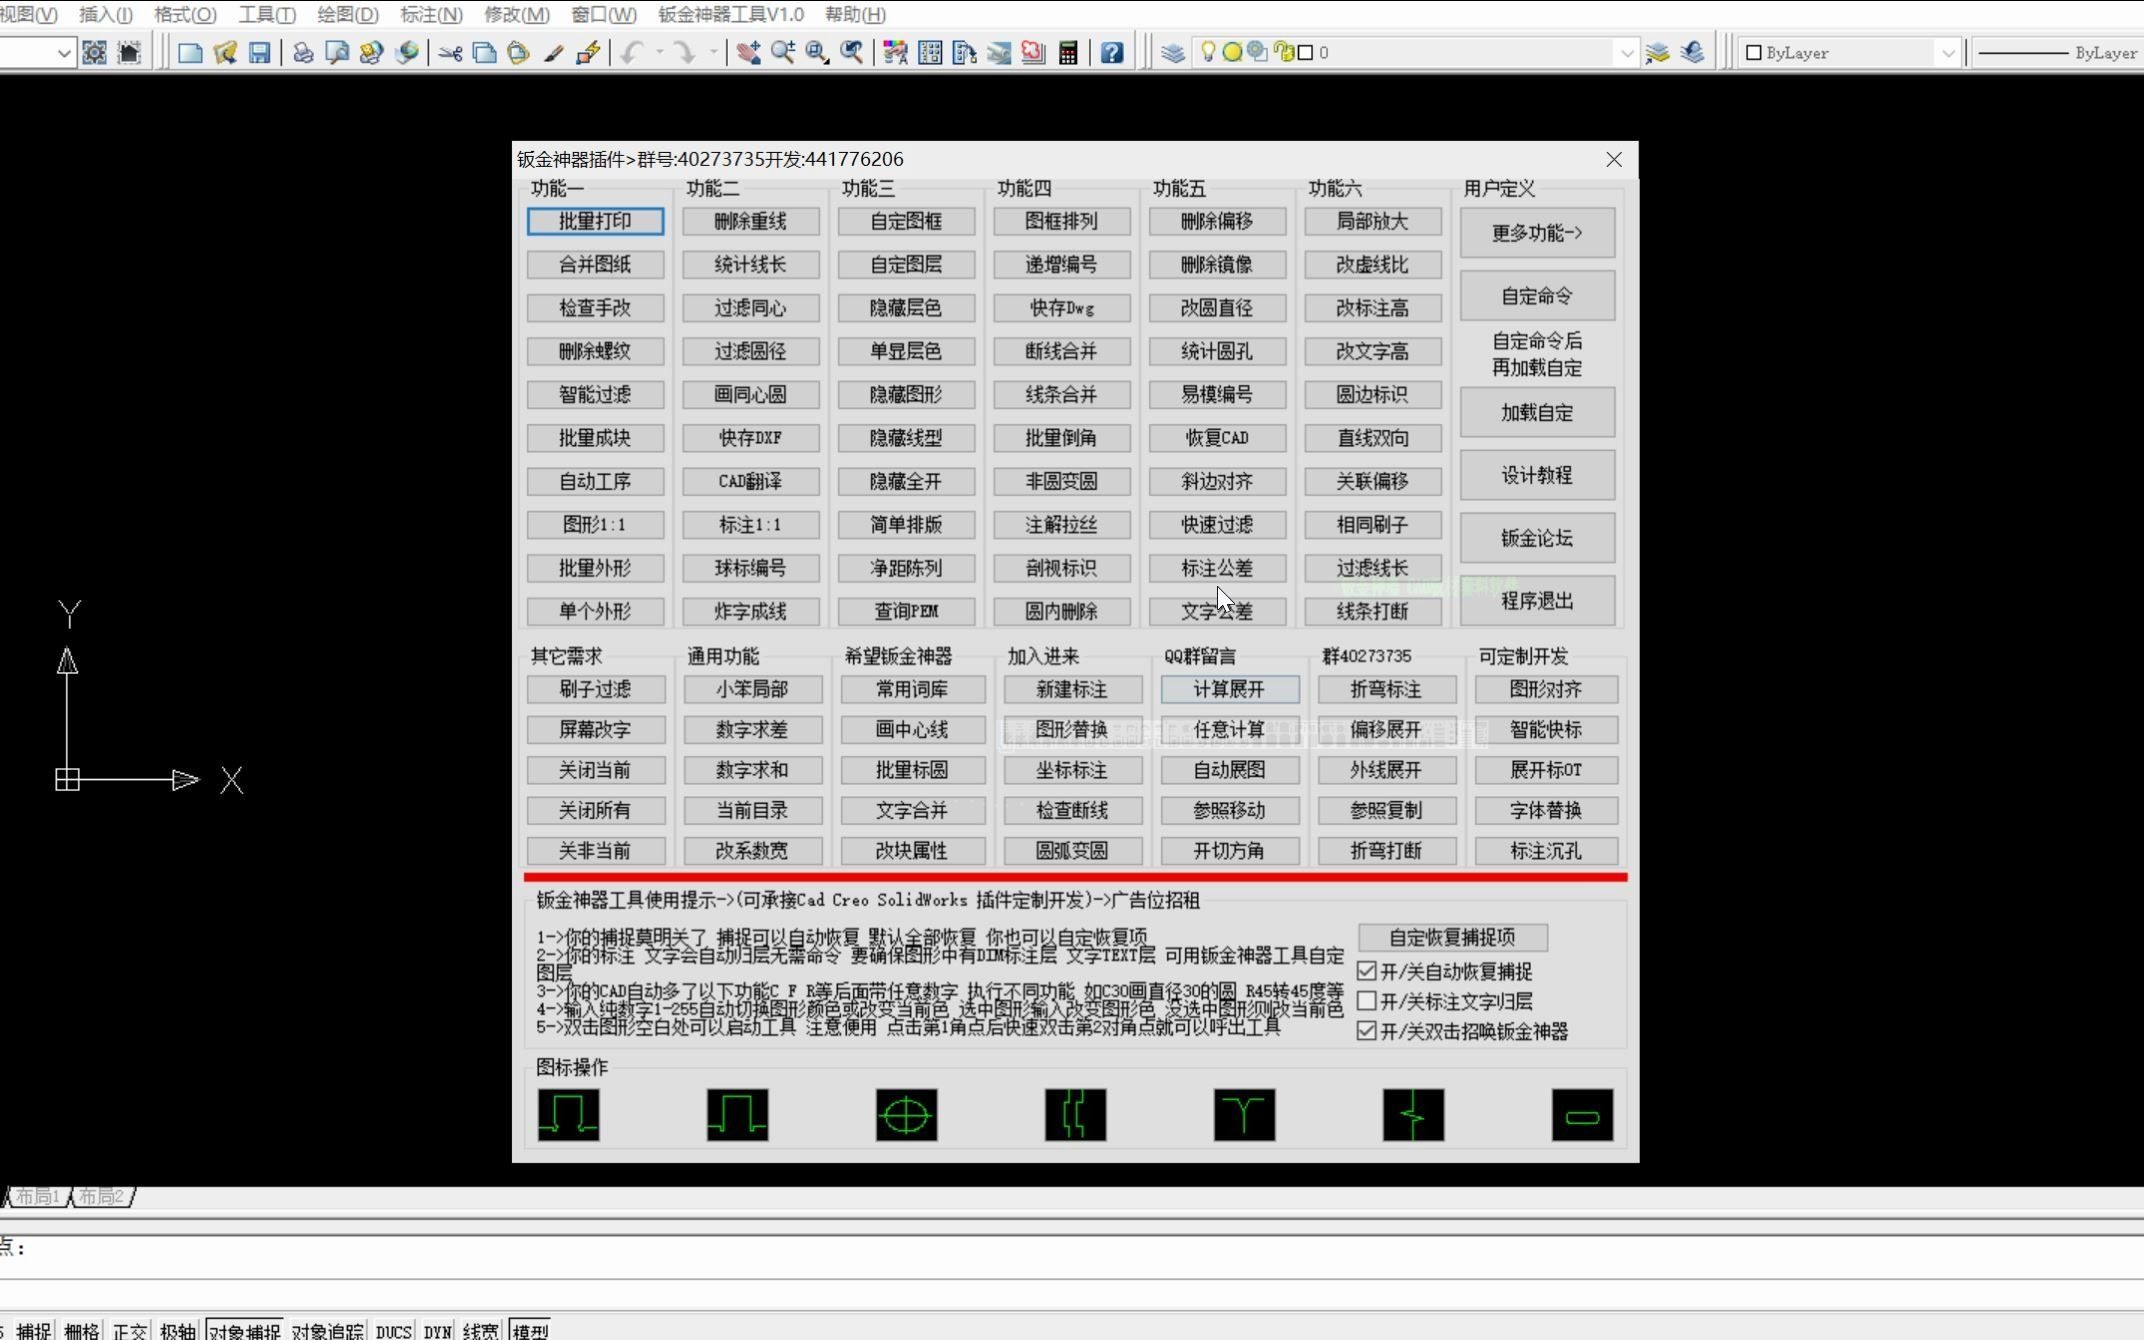Switch to the 布局1 layout tab
Screen dimensions: 2144x1340
point(38,1196)
